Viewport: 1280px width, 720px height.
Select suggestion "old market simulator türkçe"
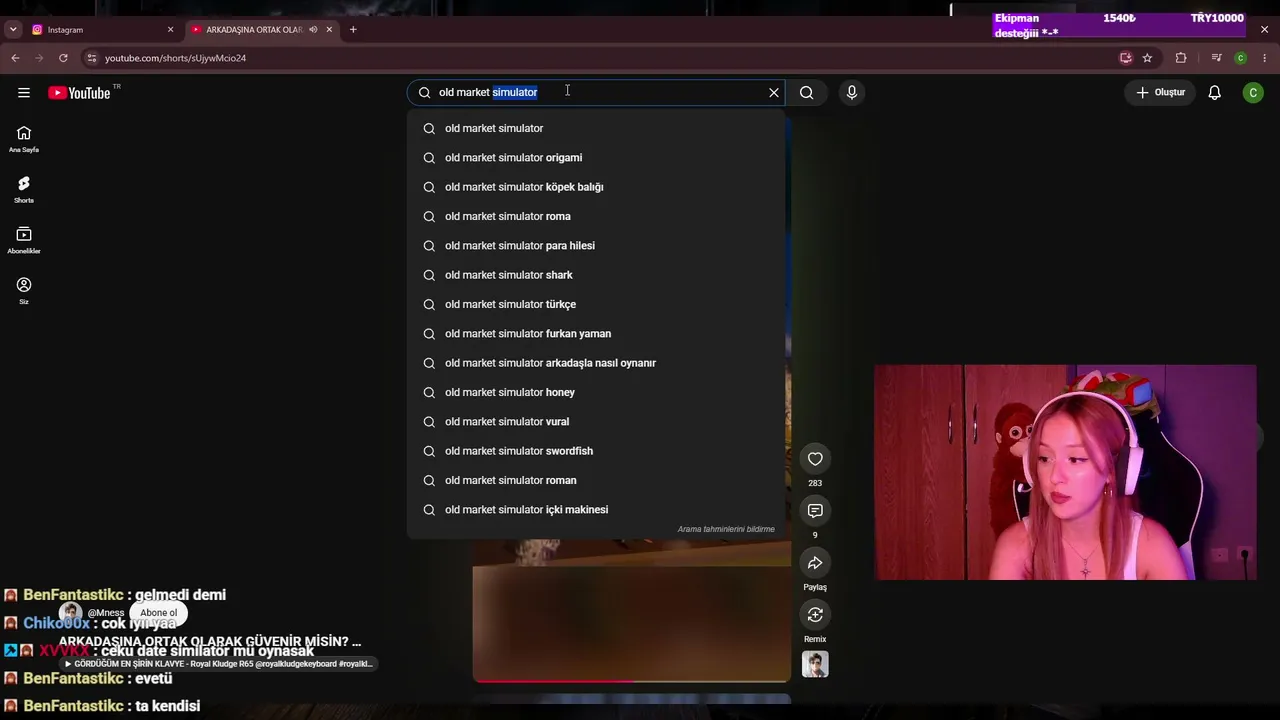(596, 304)
